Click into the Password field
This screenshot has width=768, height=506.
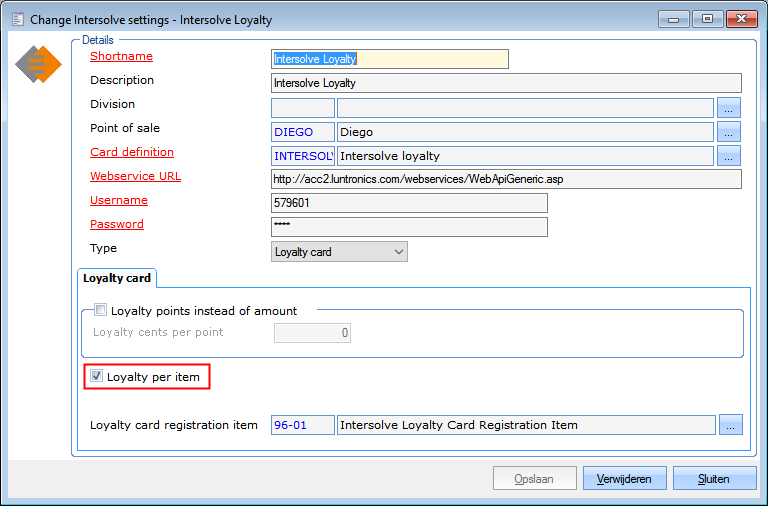click(x=409, y=227)
